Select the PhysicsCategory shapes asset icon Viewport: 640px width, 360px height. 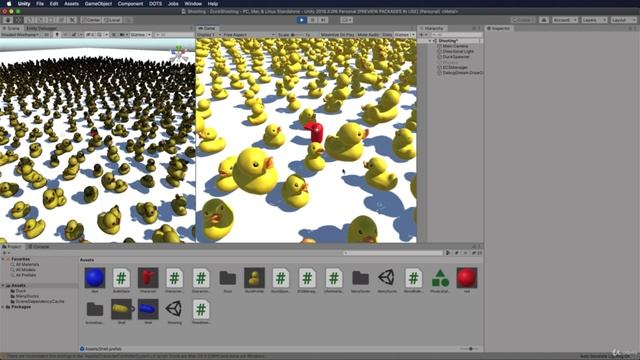click(440, 278)
